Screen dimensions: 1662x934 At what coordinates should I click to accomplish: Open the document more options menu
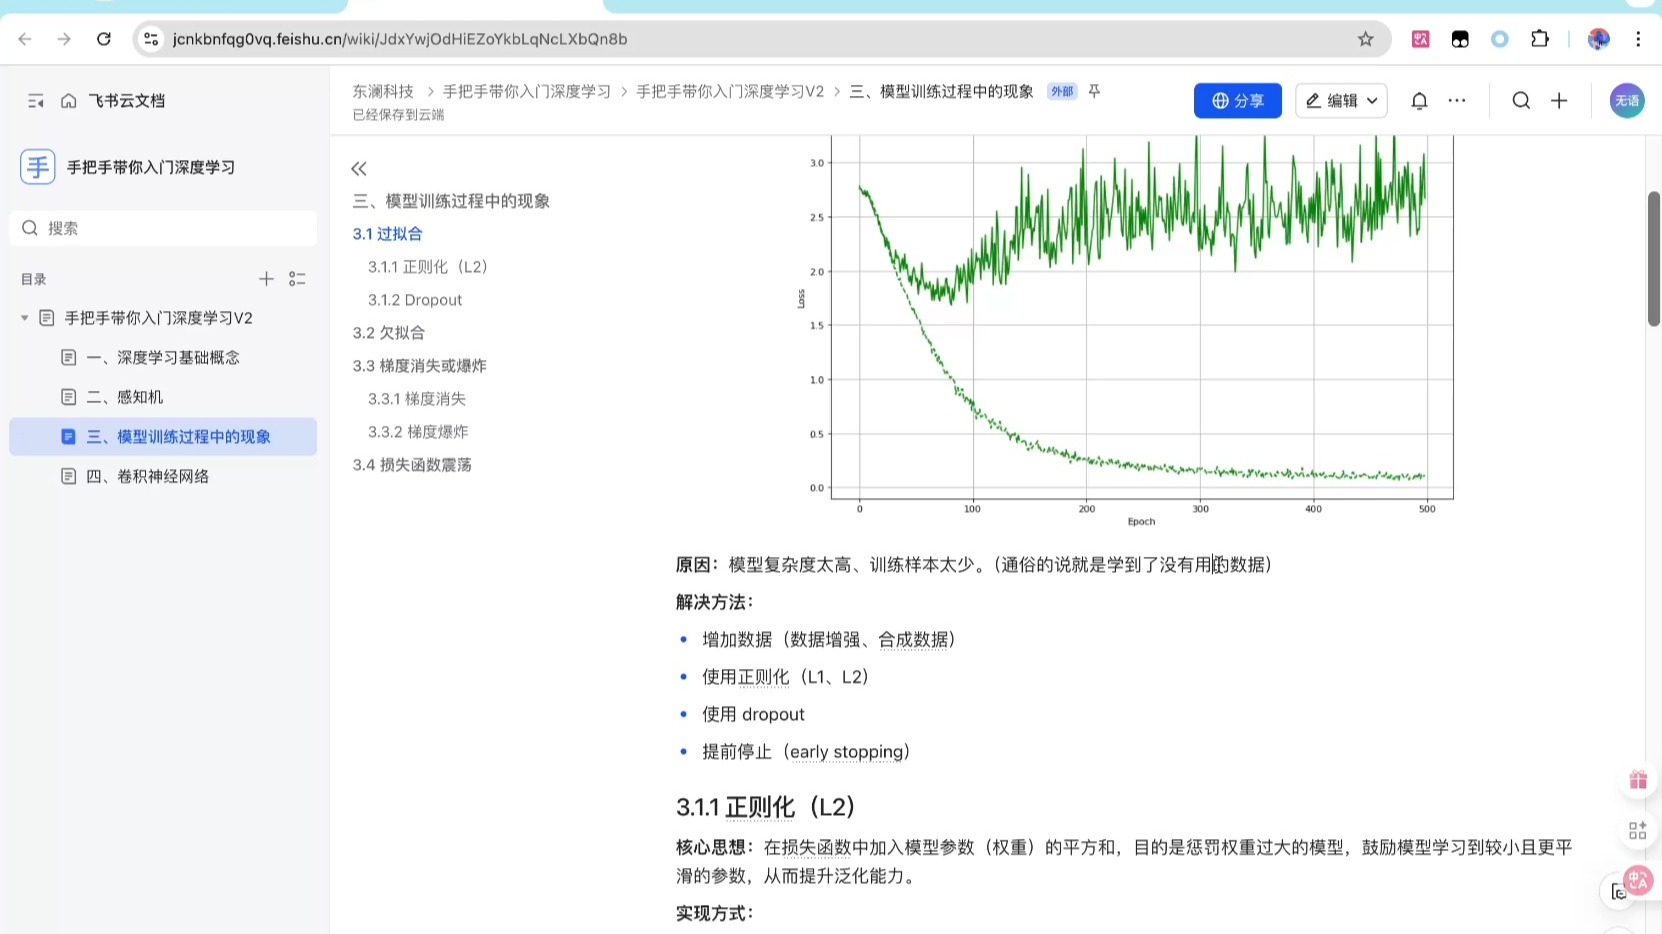[1457, 101]
